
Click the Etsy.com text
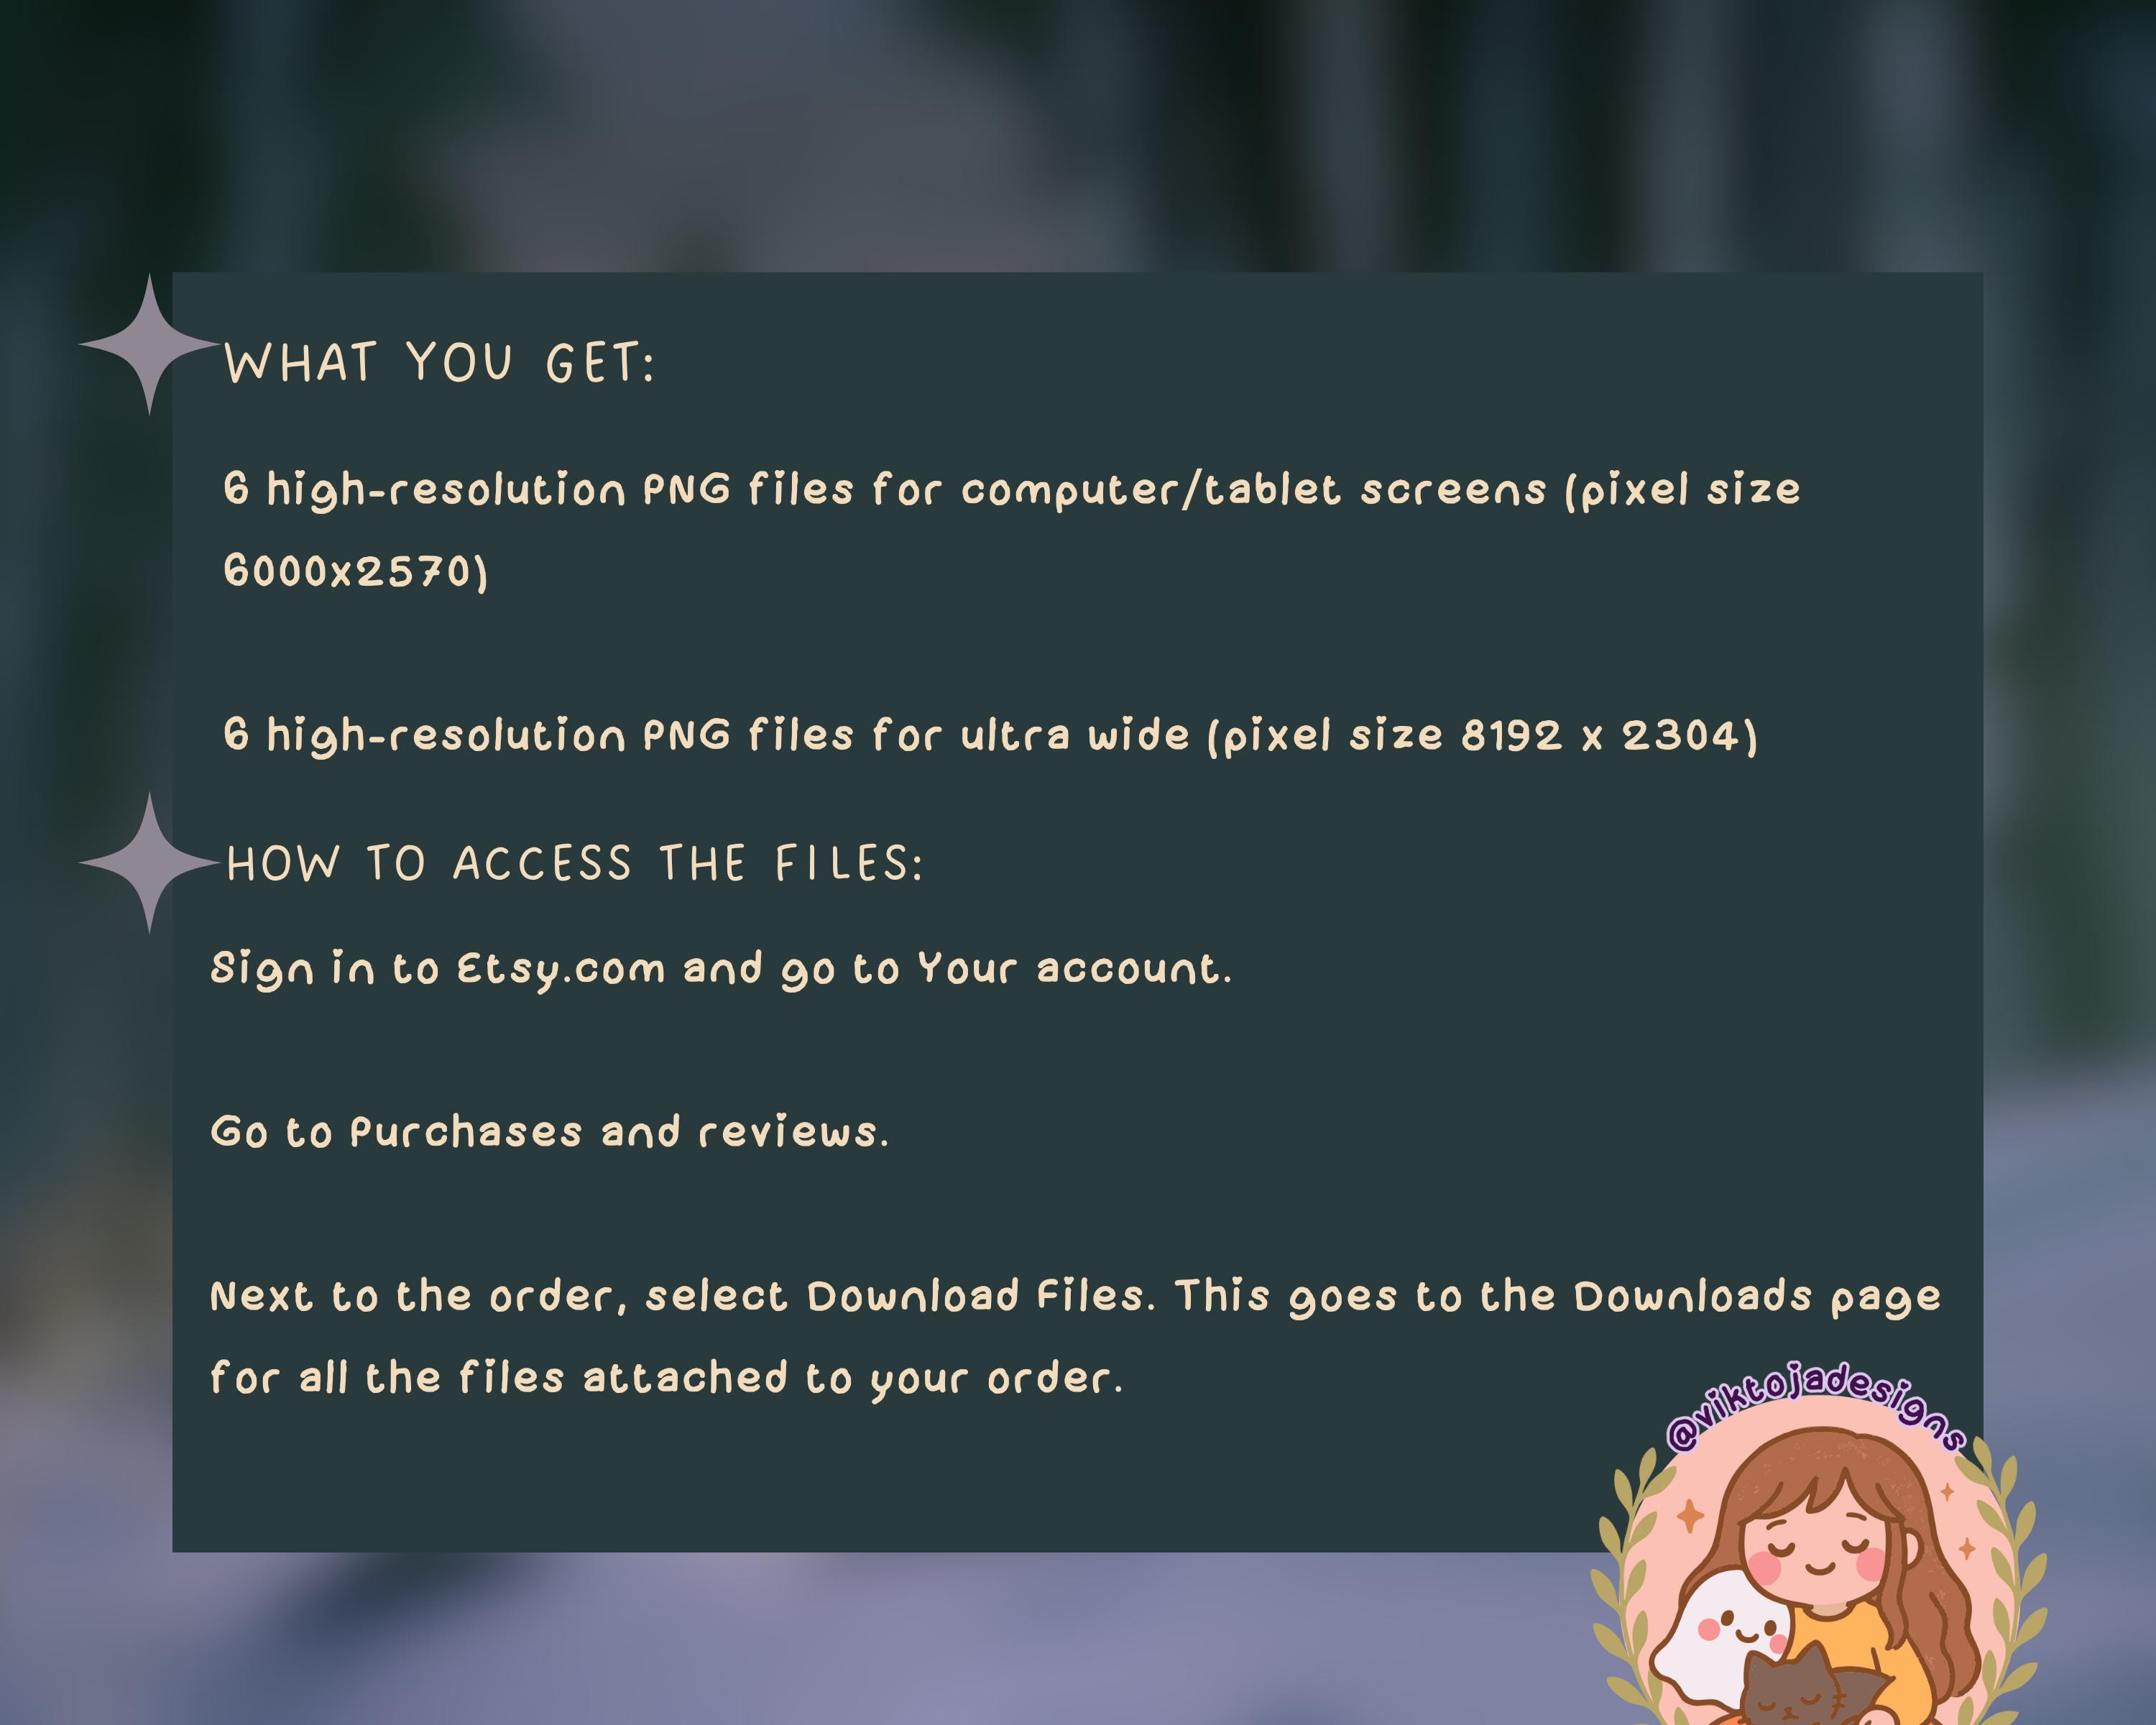(561, 969)
